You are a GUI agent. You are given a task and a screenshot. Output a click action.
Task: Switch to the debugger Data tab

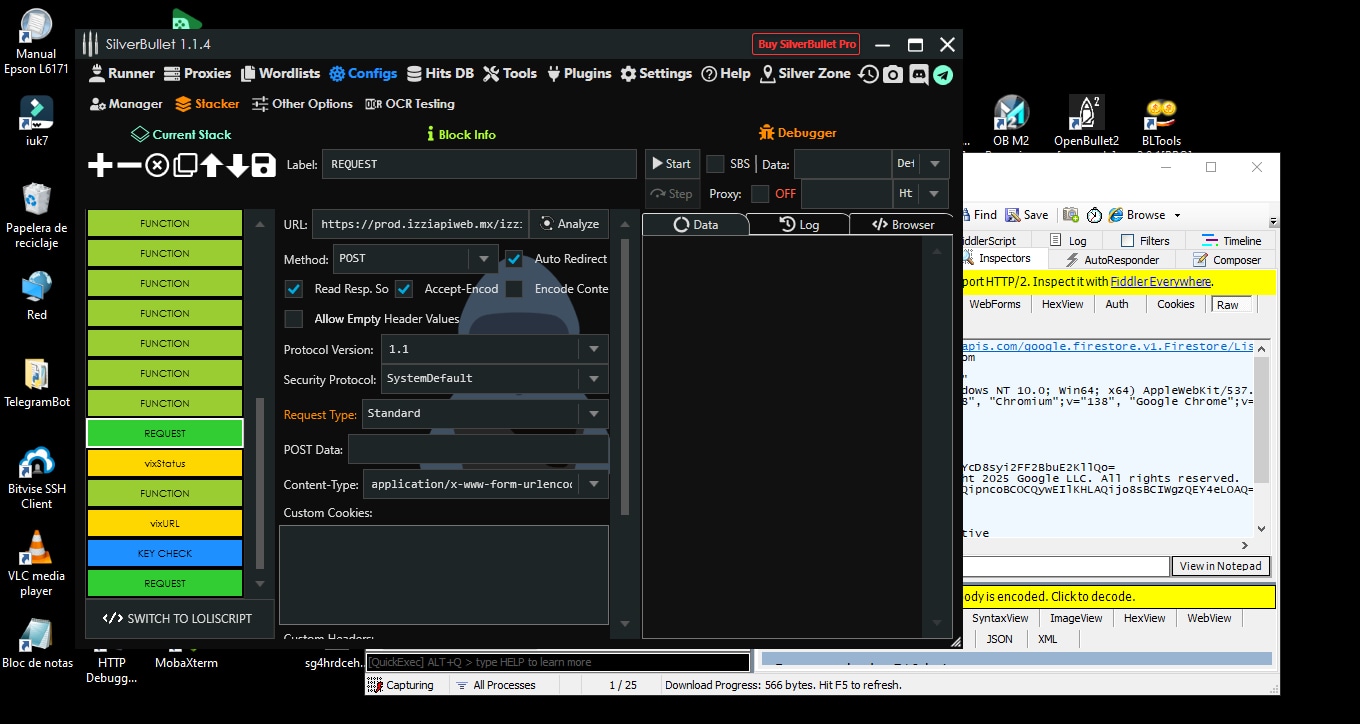click(696, 224)
